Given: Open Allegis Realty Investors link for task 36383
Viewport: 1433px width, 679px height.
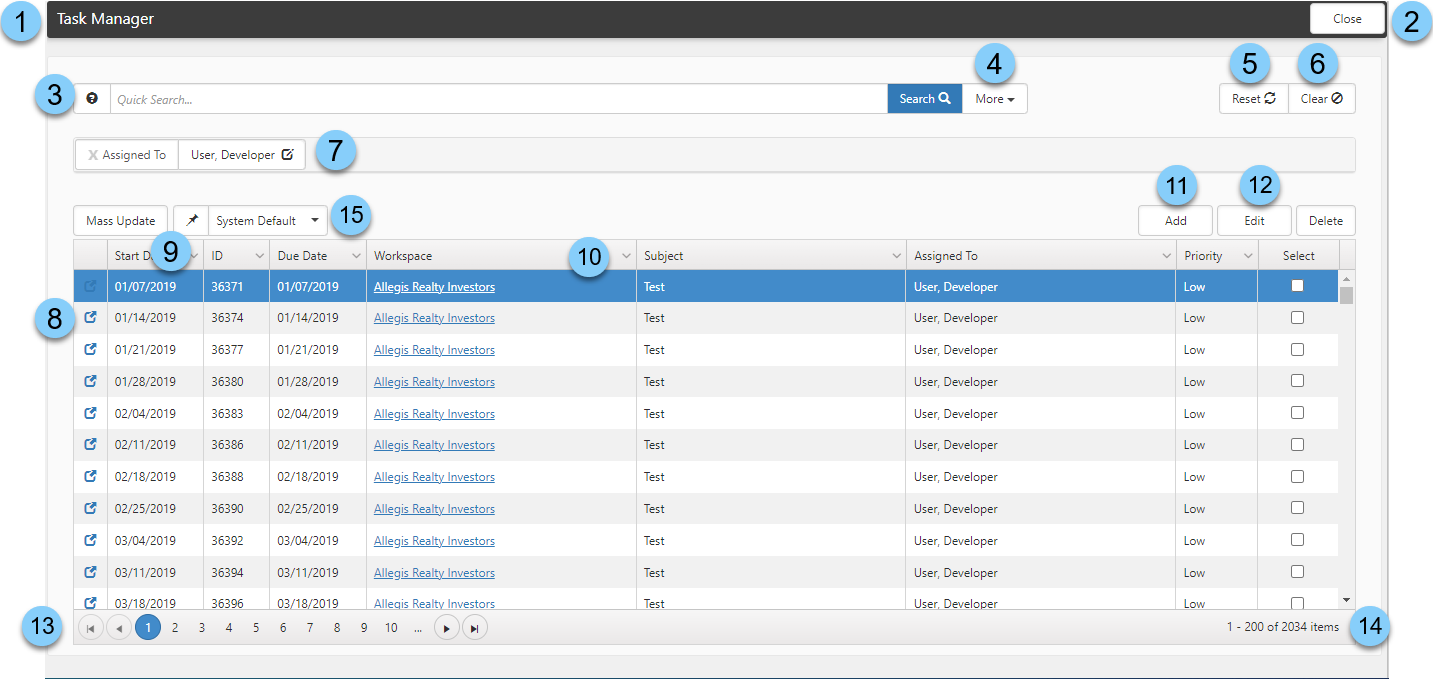Looking at the screenshot, I should coord(434,414).
